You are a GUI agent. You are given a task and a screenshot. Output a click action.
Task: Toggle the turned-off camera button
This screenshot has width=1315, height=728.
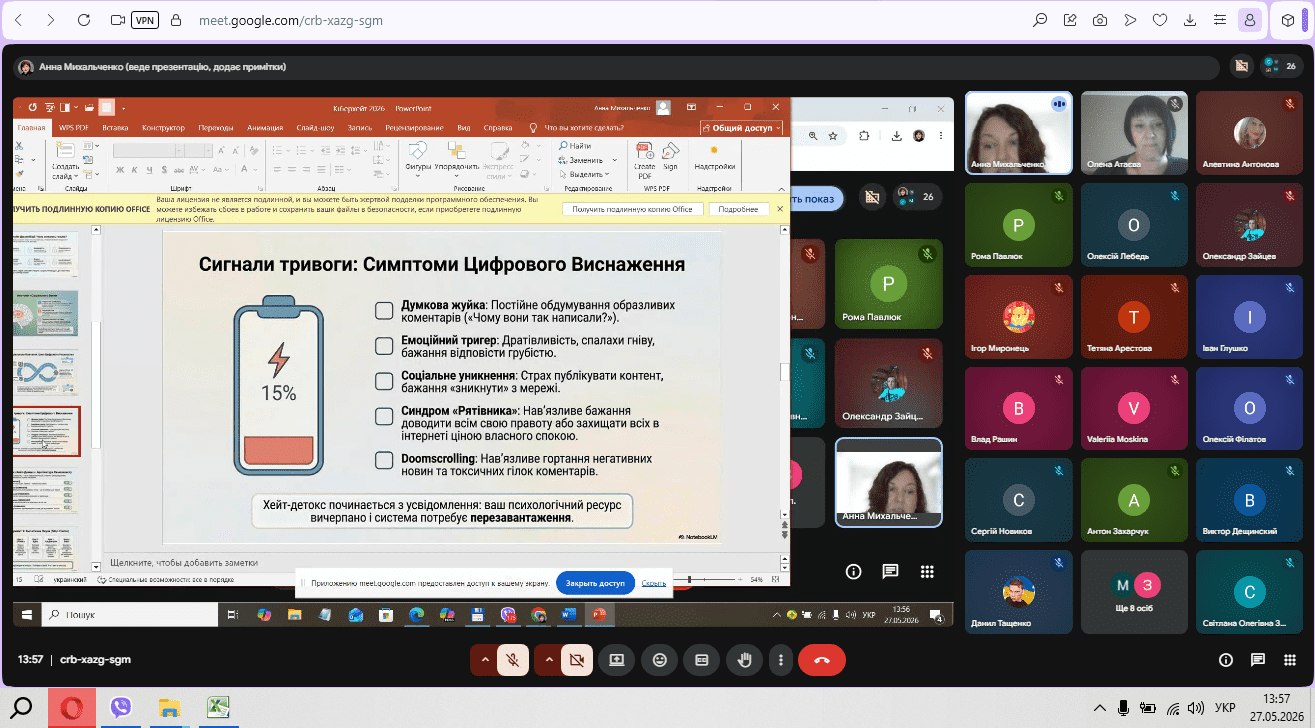click(x=575, y=660)
